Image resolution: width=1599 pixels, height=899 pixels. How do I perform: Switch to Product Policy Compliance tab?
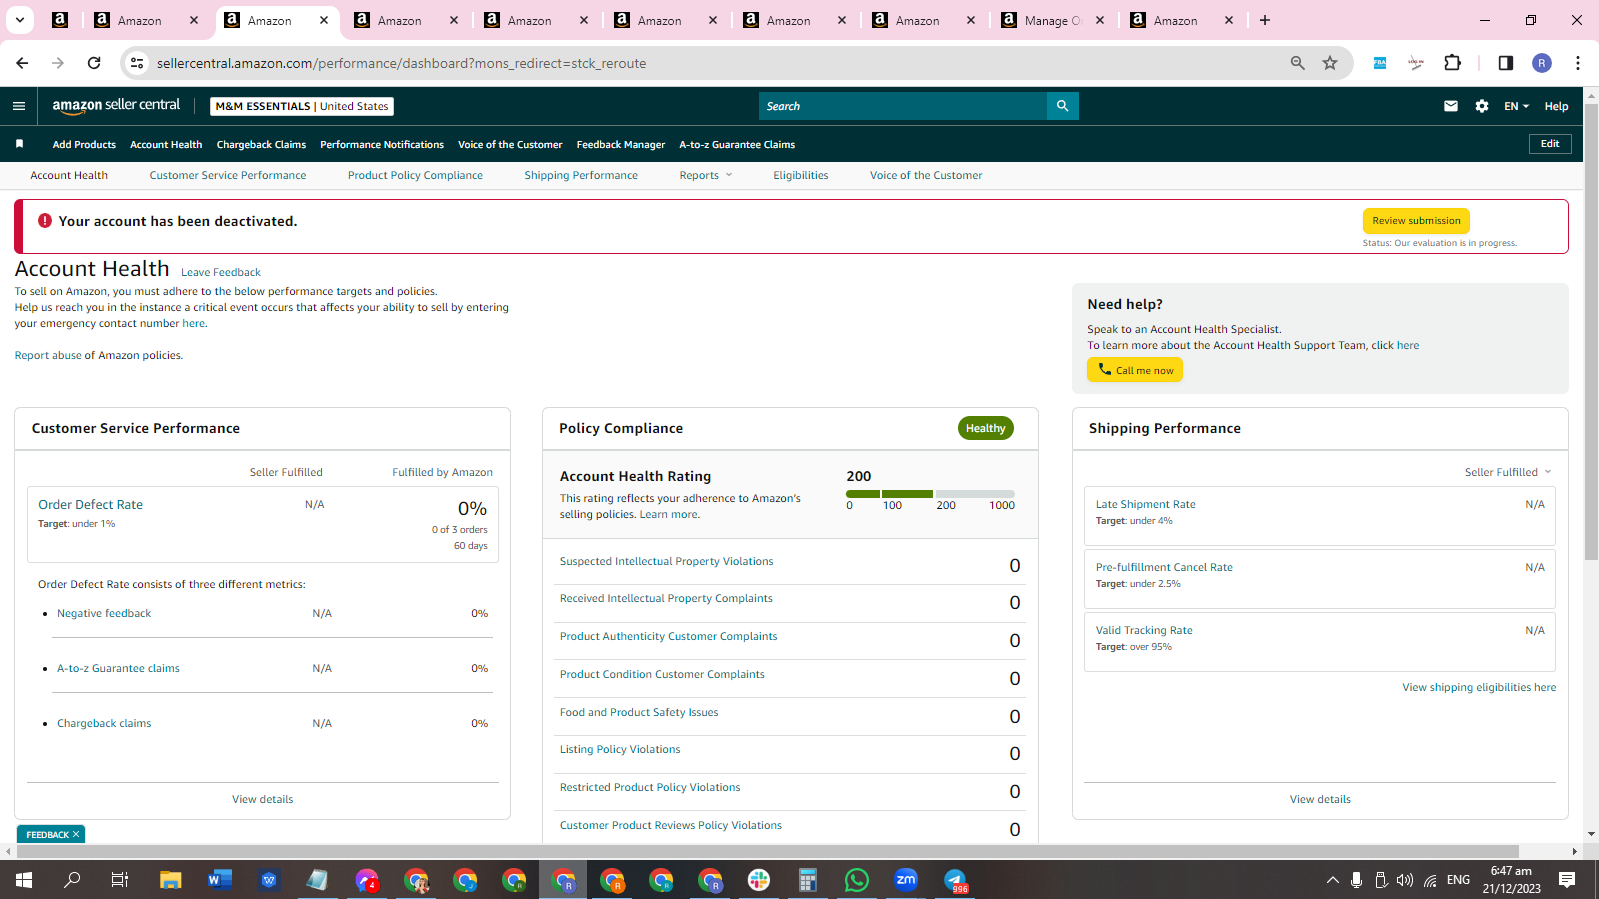(x=415, y=175)
